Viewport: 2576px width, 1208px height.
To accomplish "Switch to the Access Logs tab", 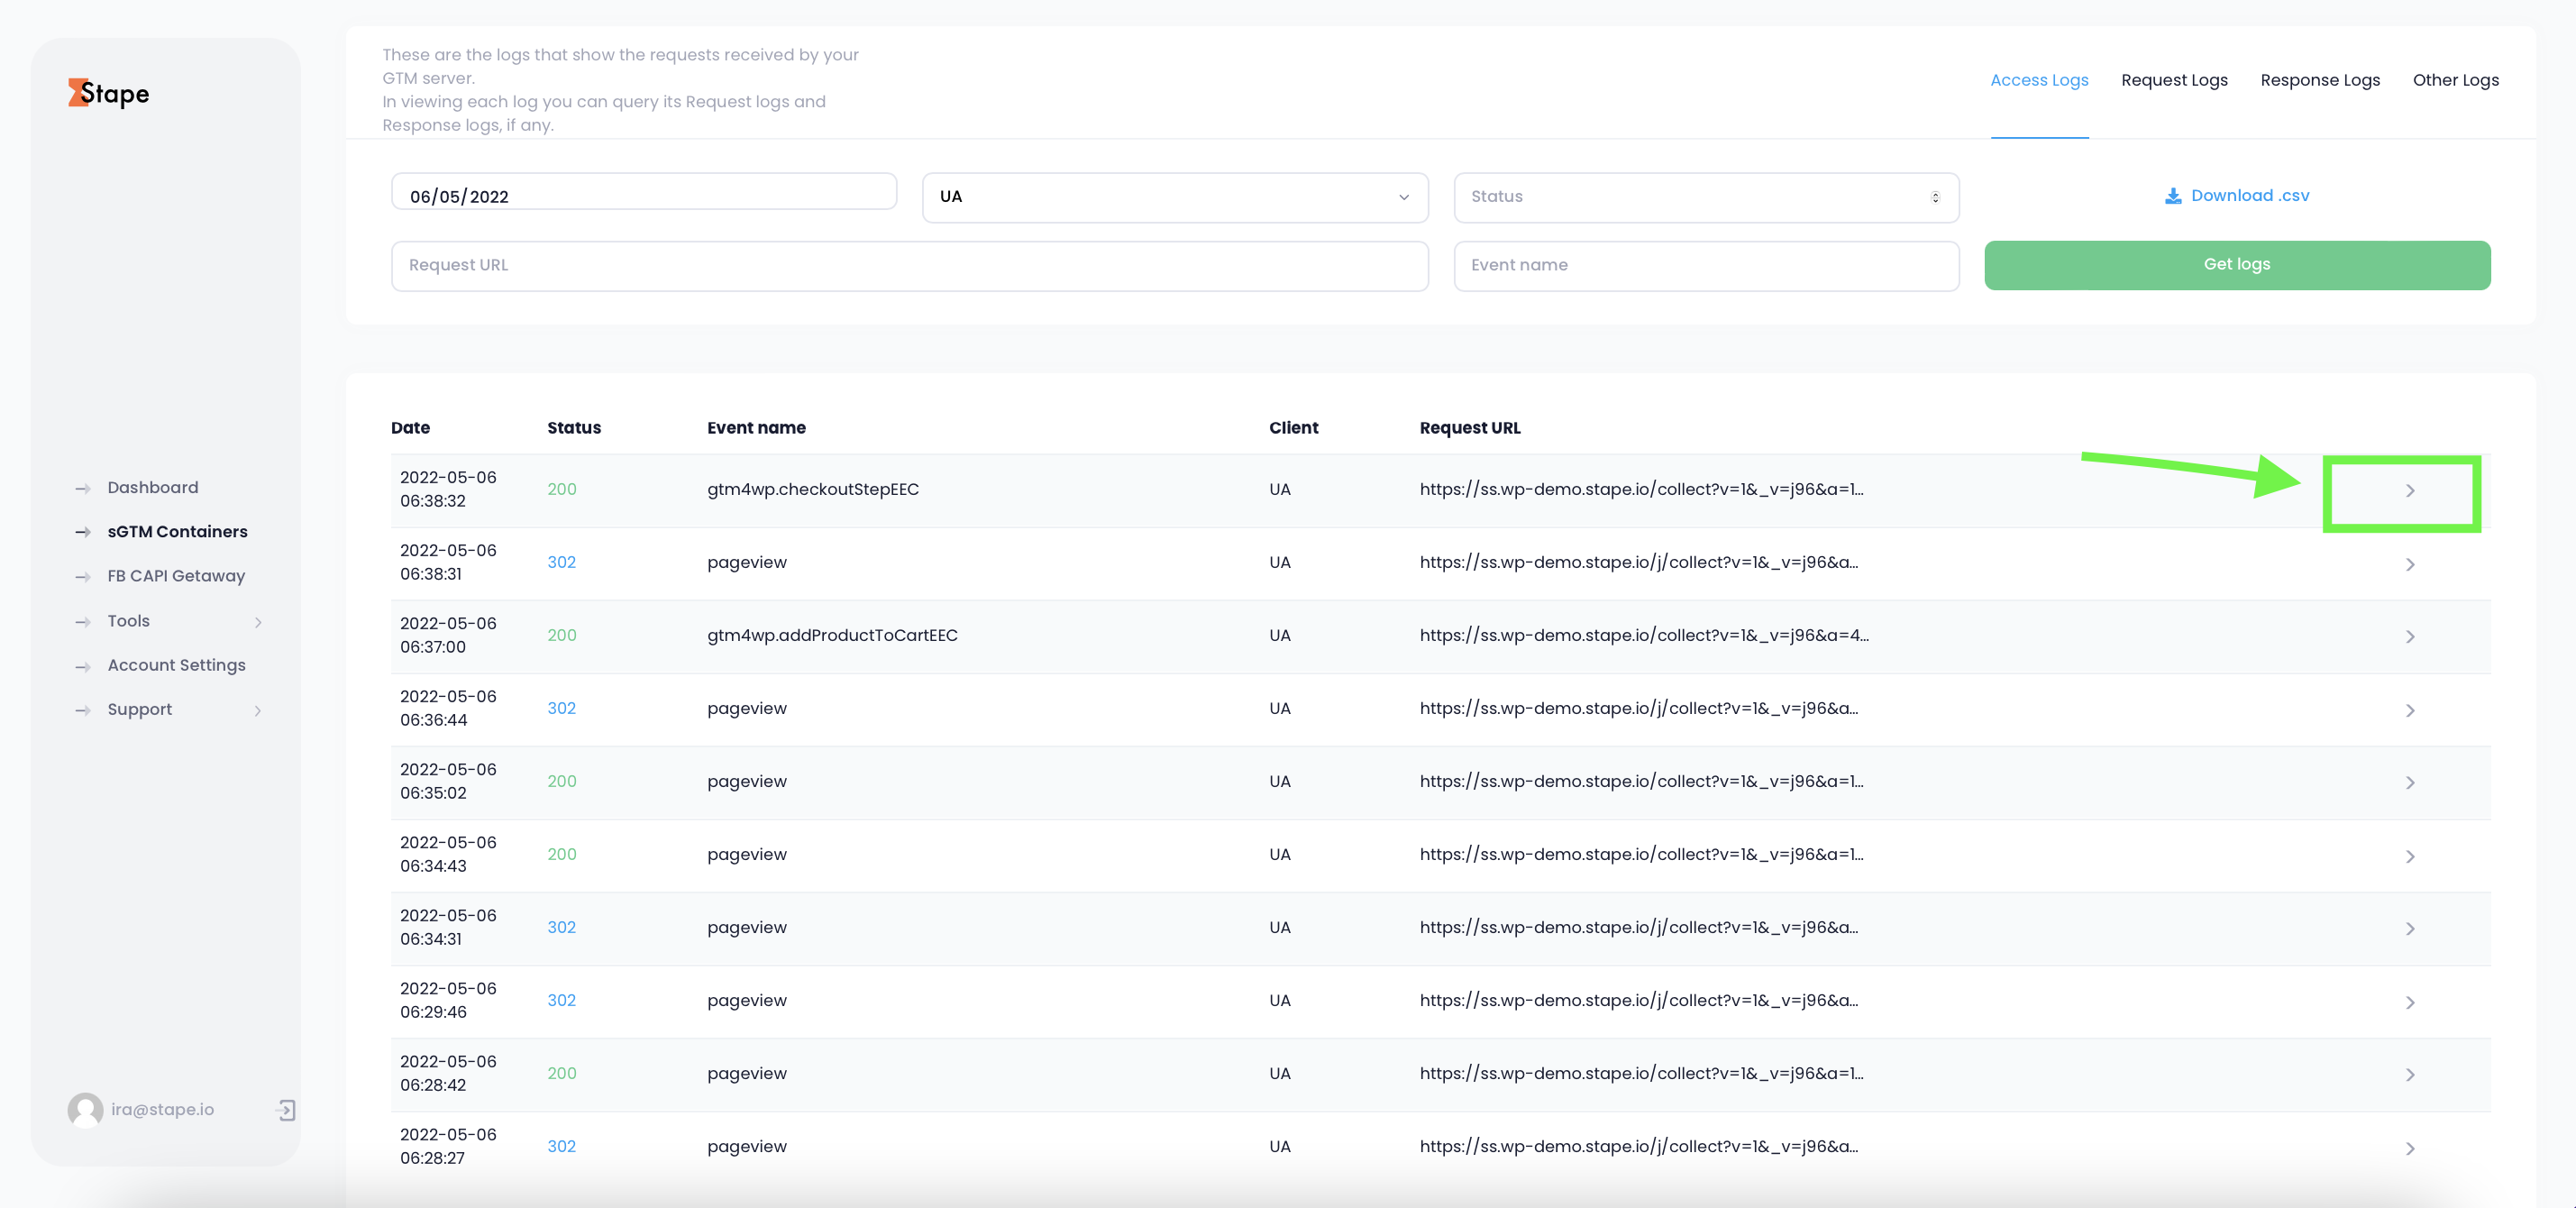I will coord(2039,80).
